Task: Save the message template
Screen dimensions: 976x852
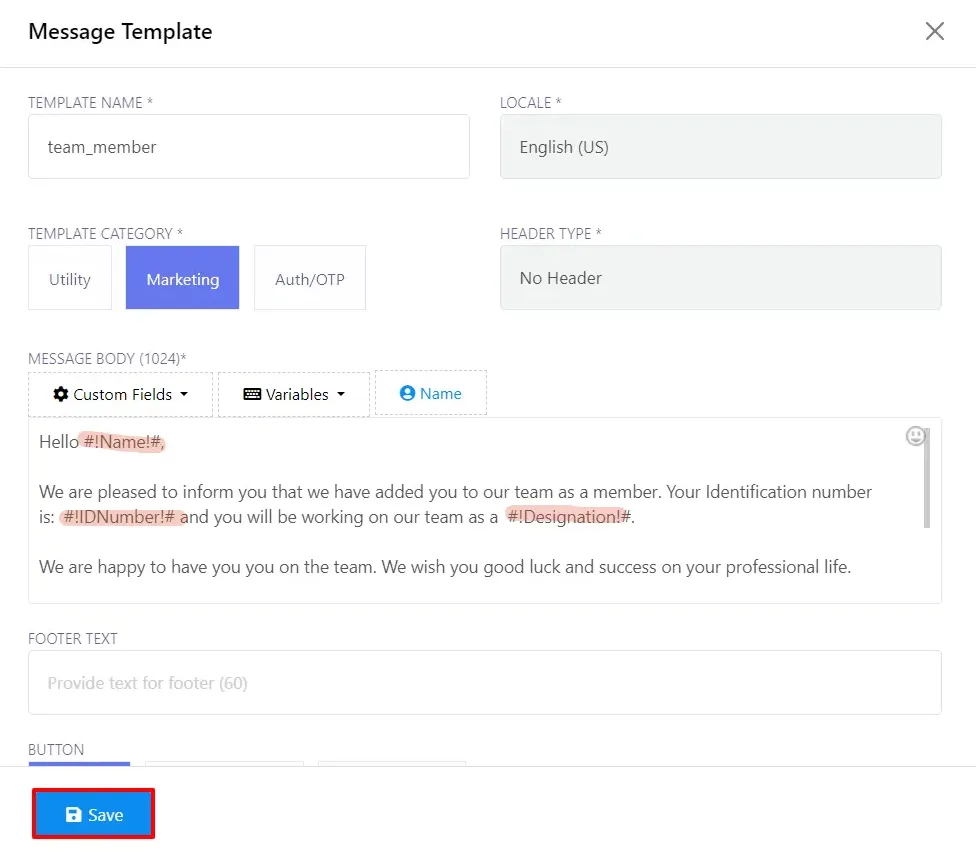Action: [x=93, y=814]
